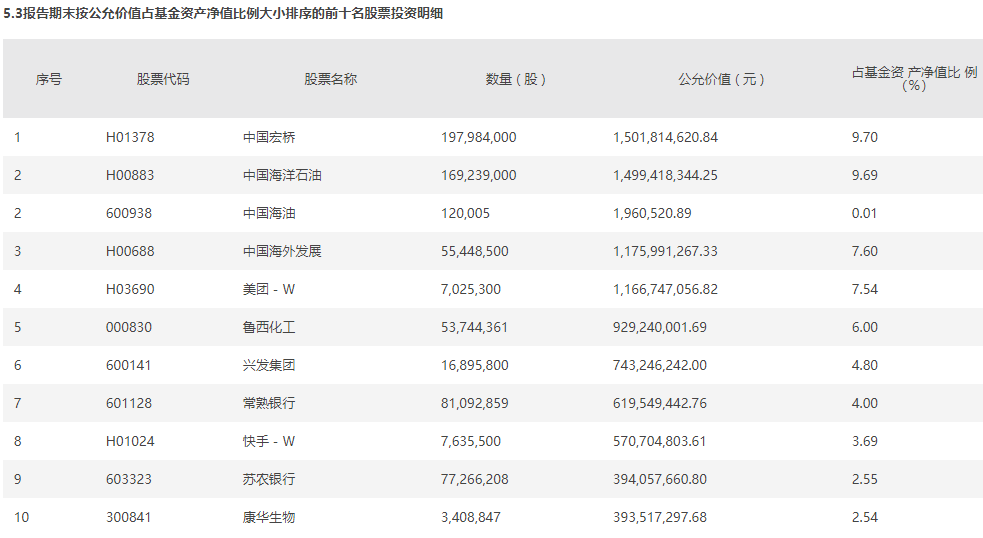
Task: Select quantity 53,744,361
Action: (x=474, y=327)
